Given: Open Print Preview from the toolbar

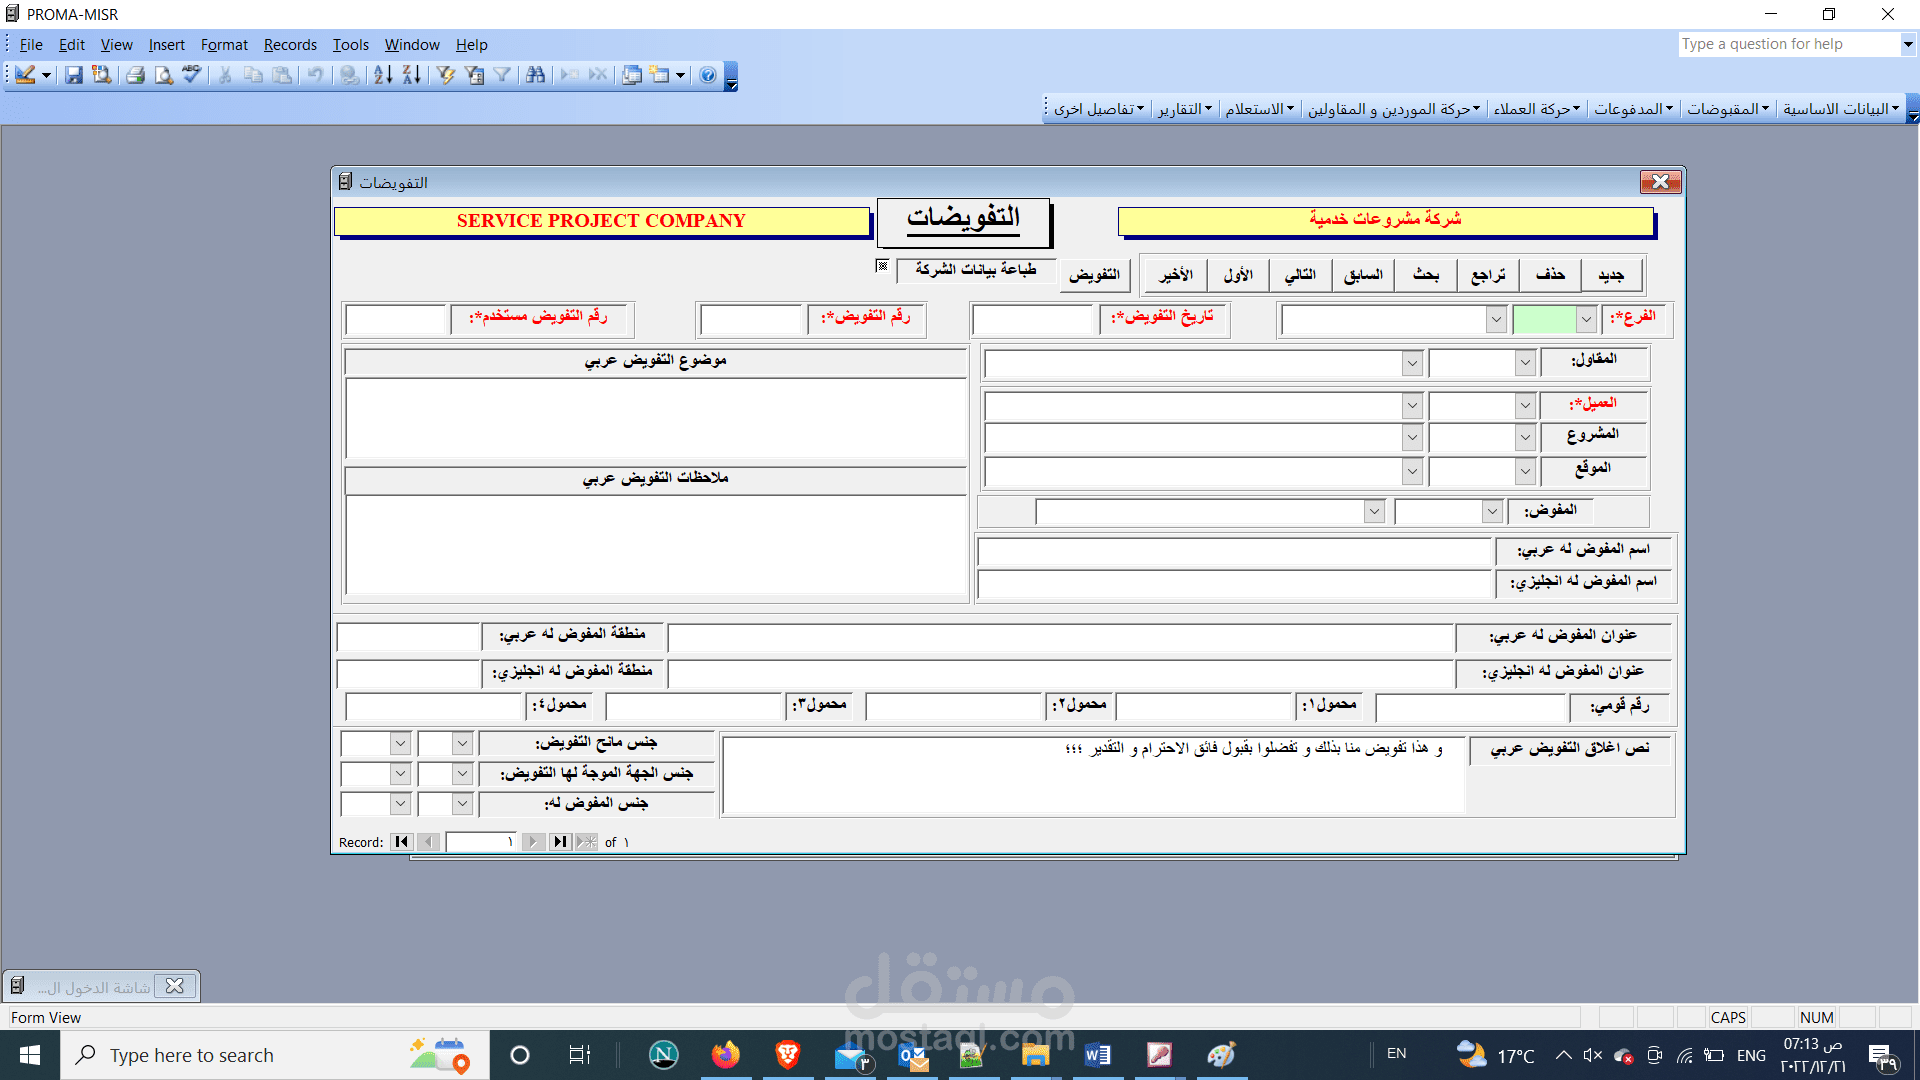Looking at the screenshot, I should [x=163, y=75].
